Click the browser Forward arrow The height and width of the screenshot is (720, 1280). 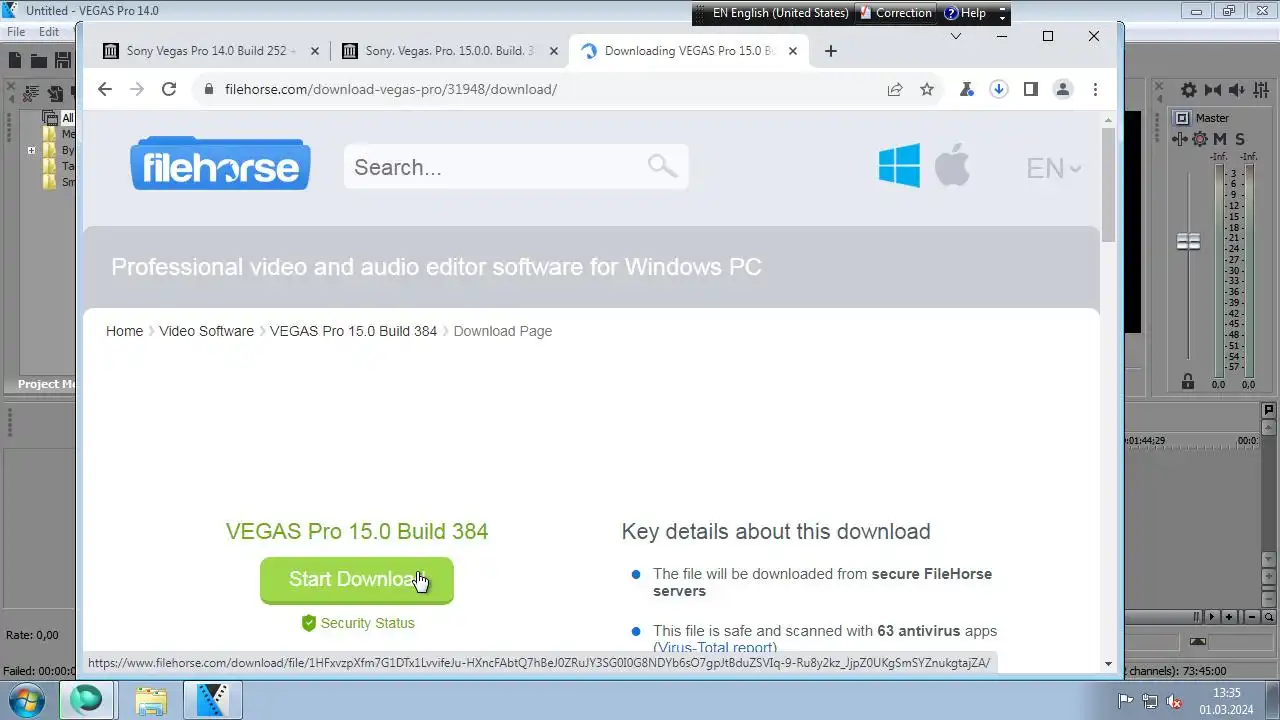coord(137,89)
